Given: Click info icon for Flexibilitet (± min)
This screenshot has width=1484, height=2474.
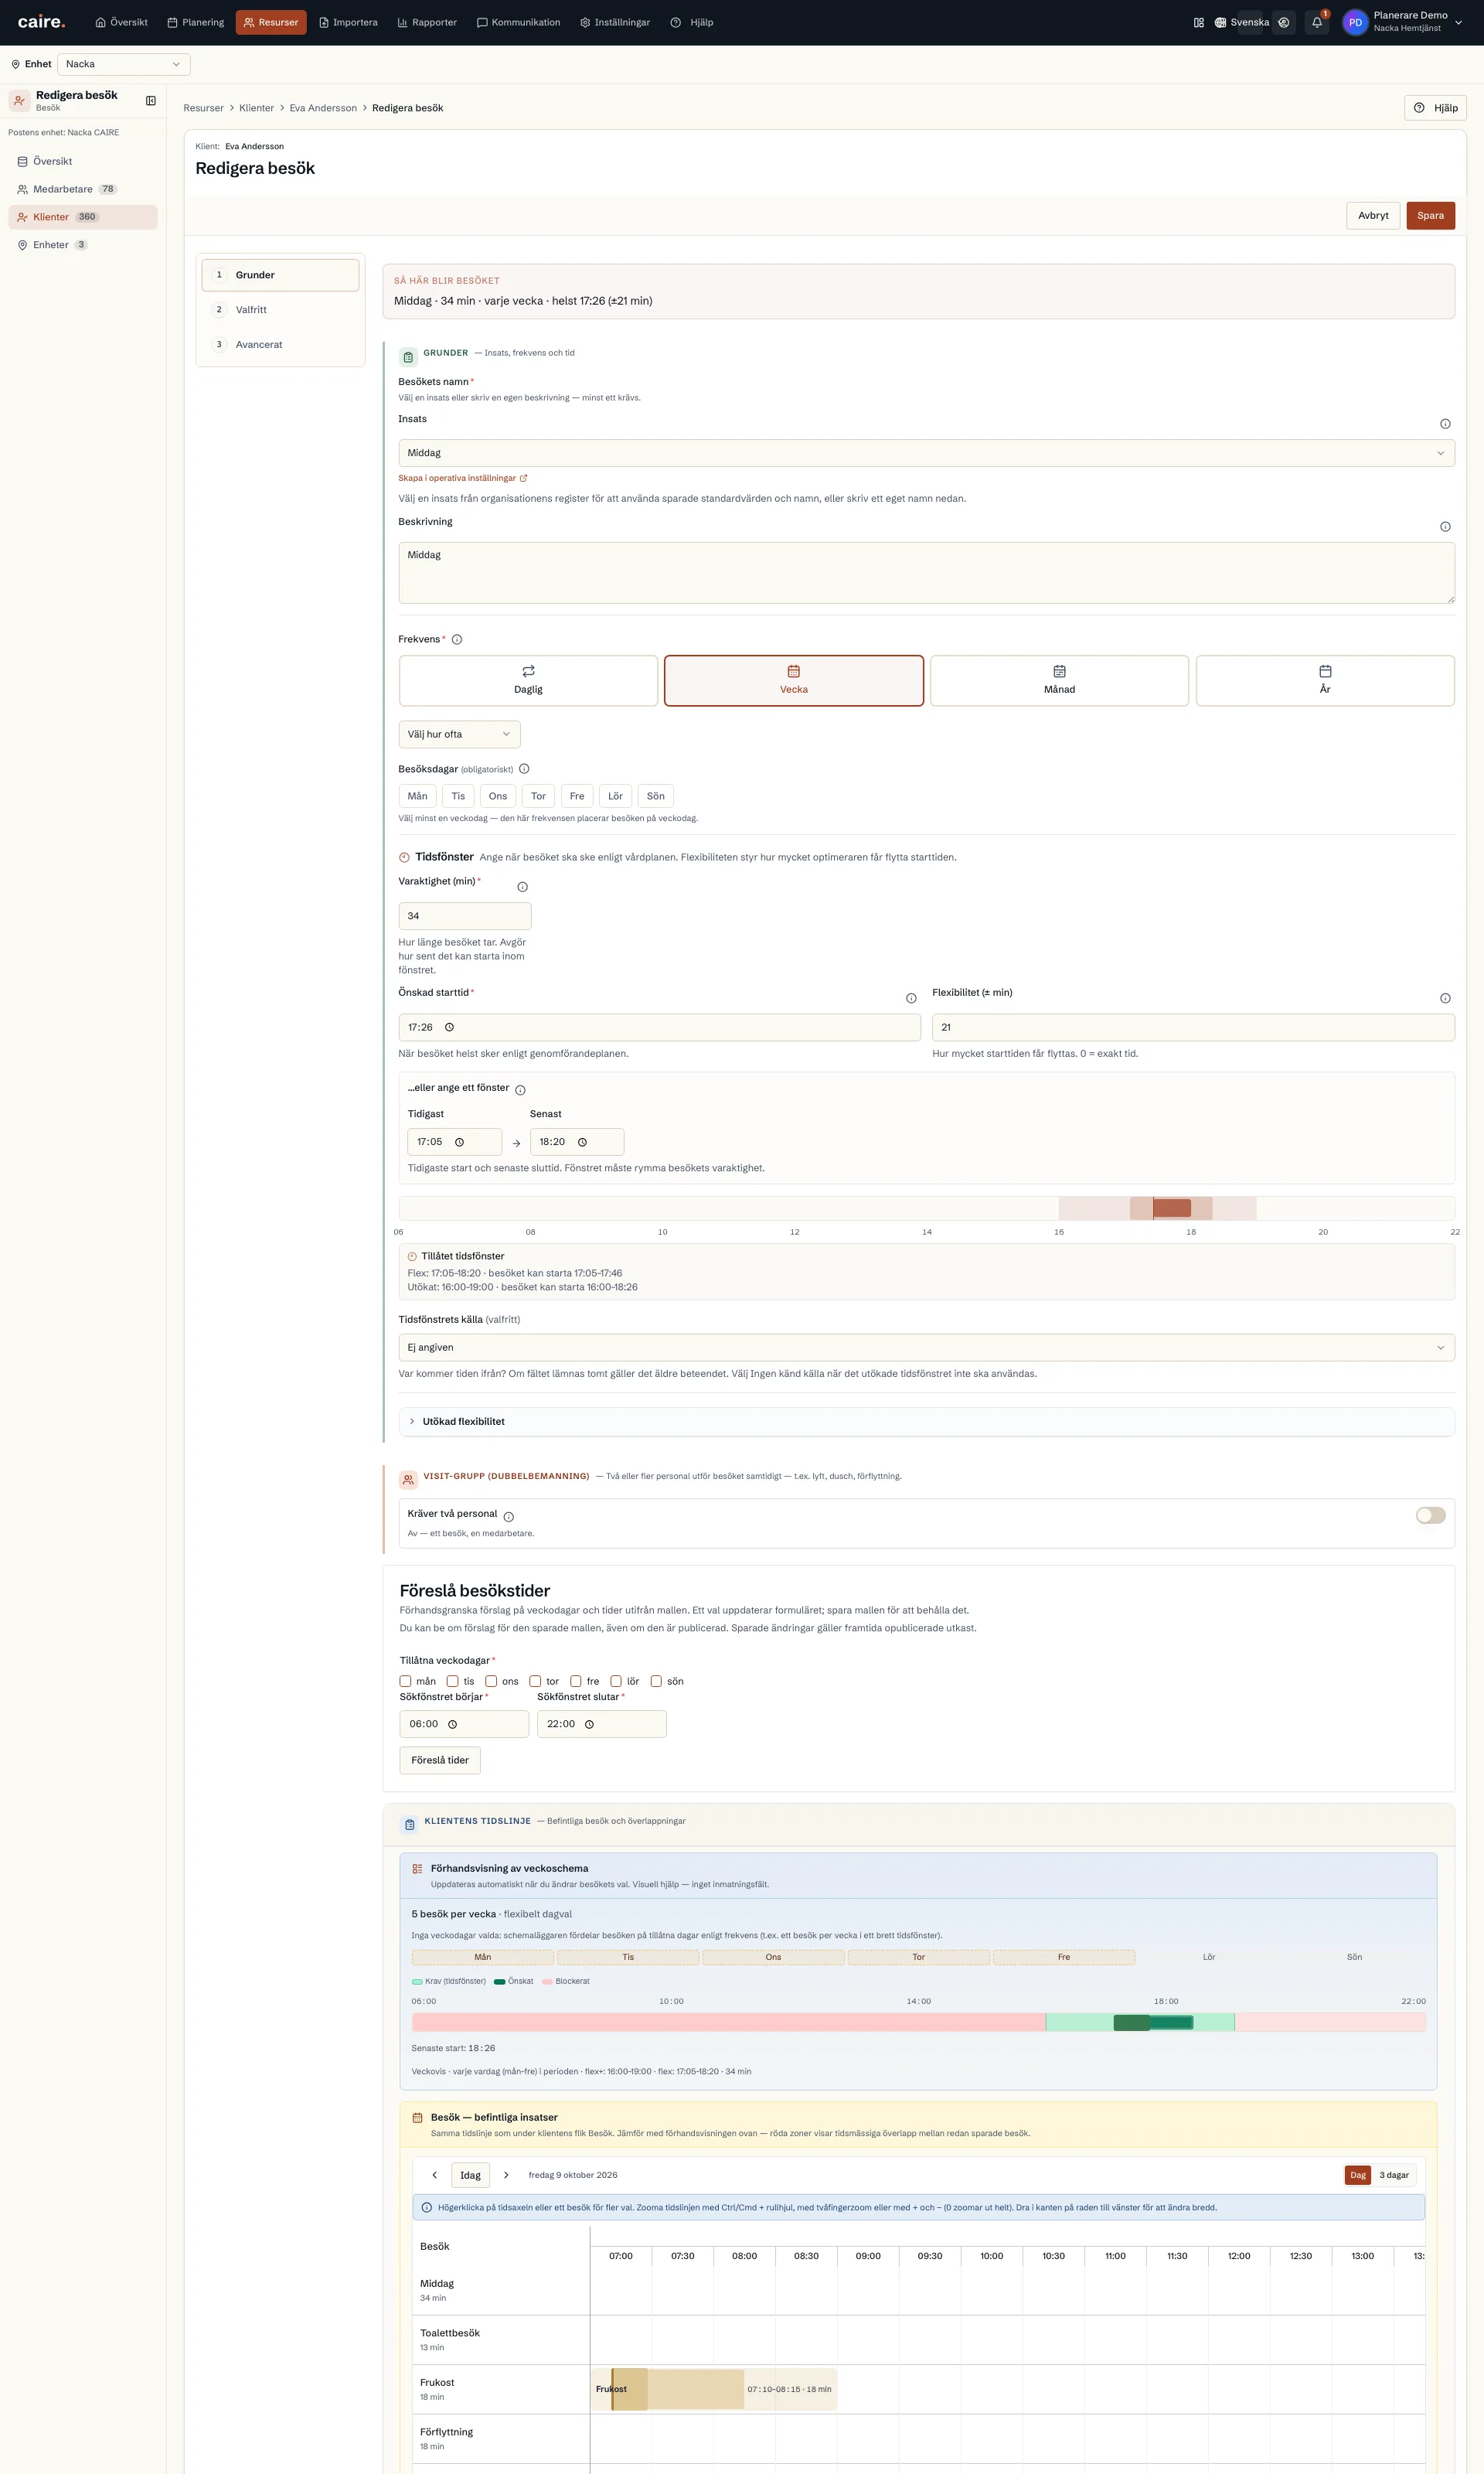Looking at the screenshot, I should (1445, 998).
